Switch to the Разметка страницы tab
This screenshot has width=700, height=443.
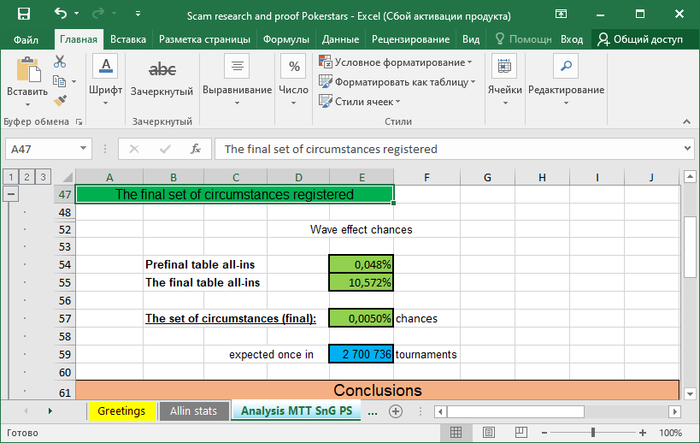point(204,40)
